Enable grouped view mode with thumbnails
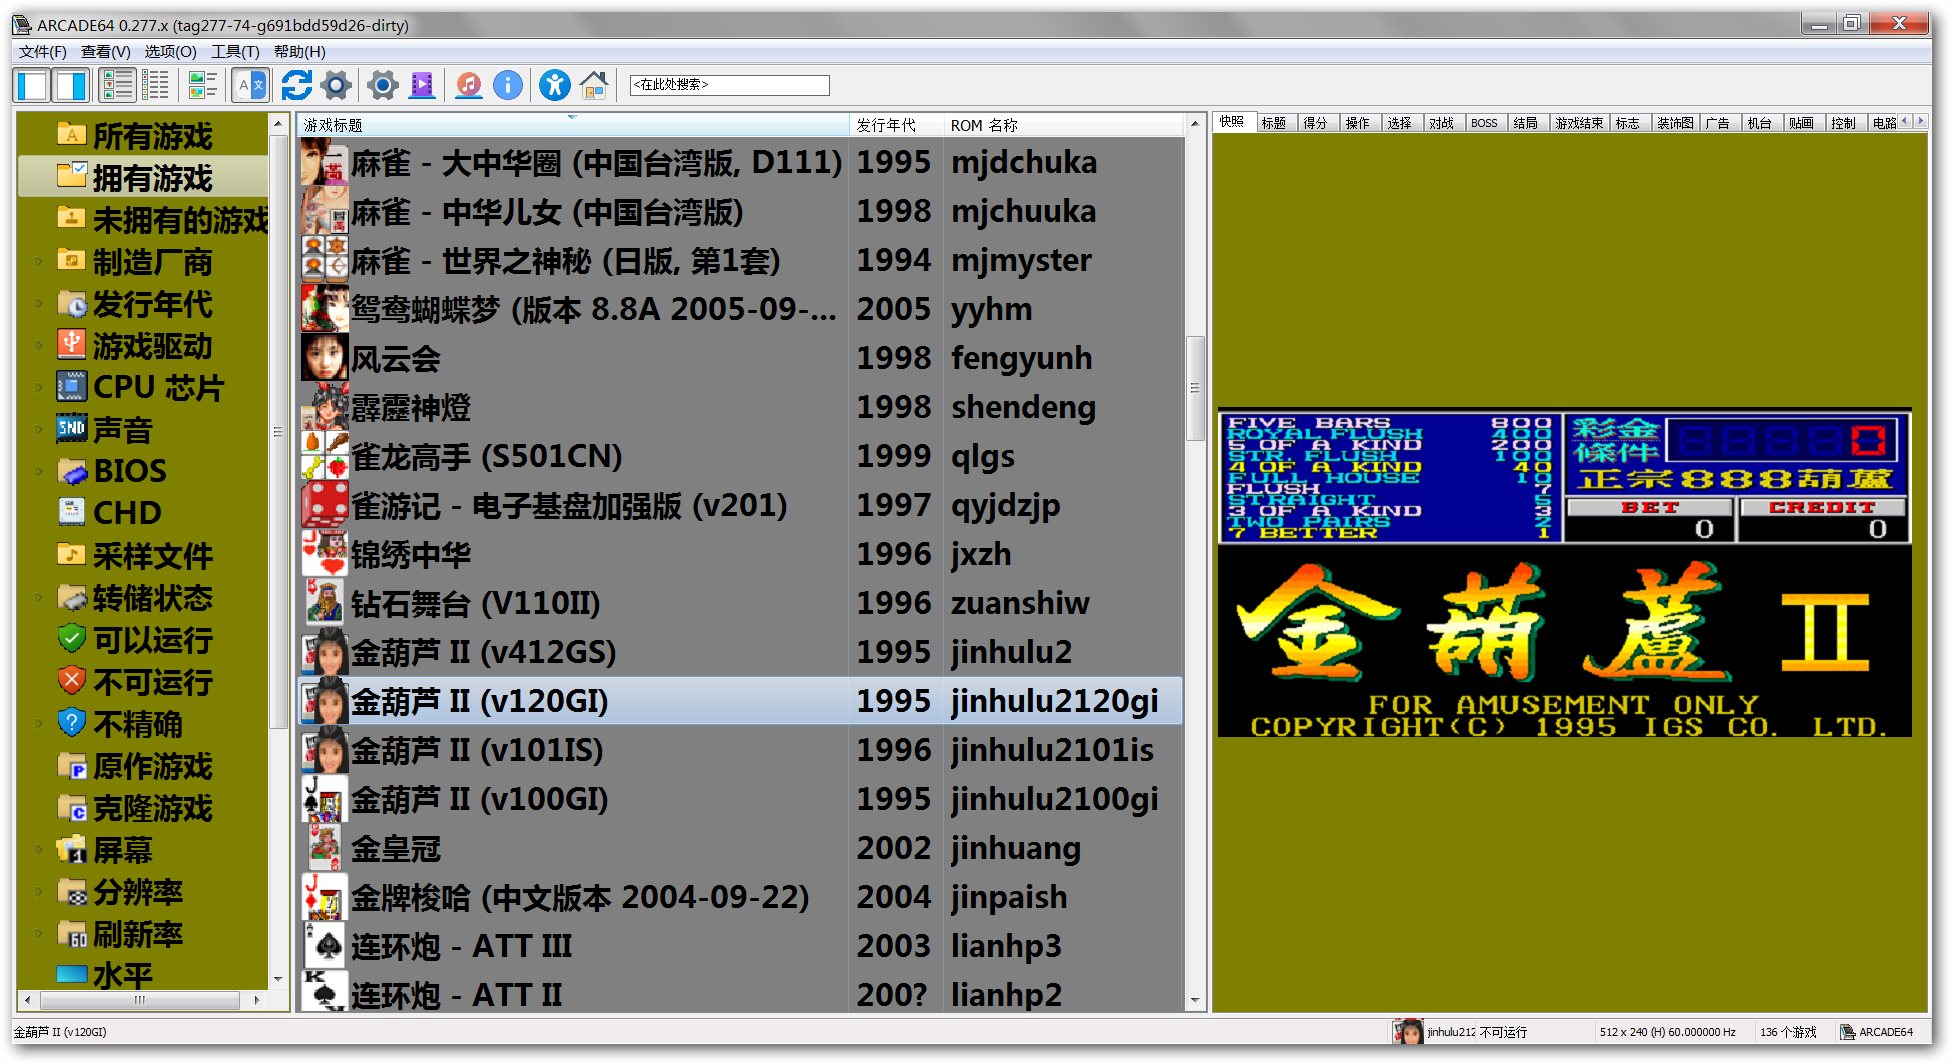The width and height of the screenshot is (1952, 1064). coord(203,86)
